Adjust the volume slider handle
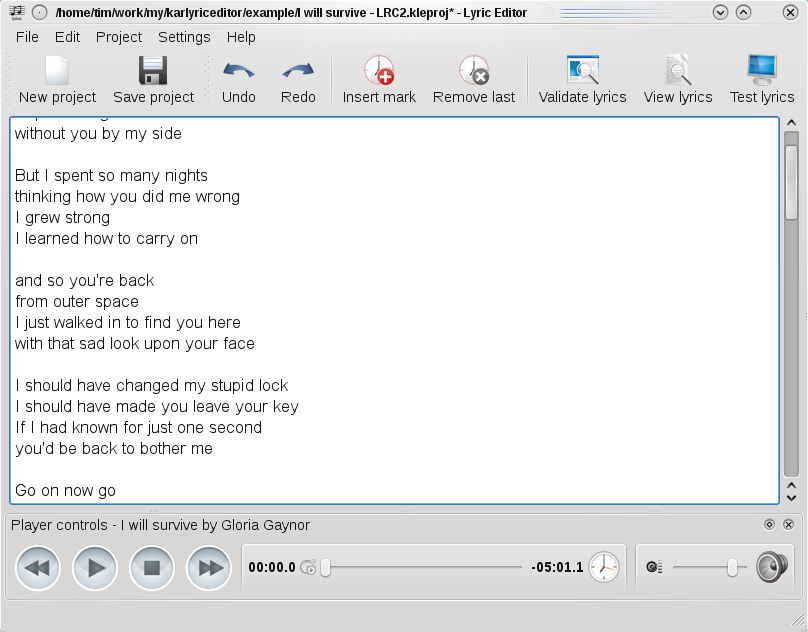808x632 pixels. [732, 568]
